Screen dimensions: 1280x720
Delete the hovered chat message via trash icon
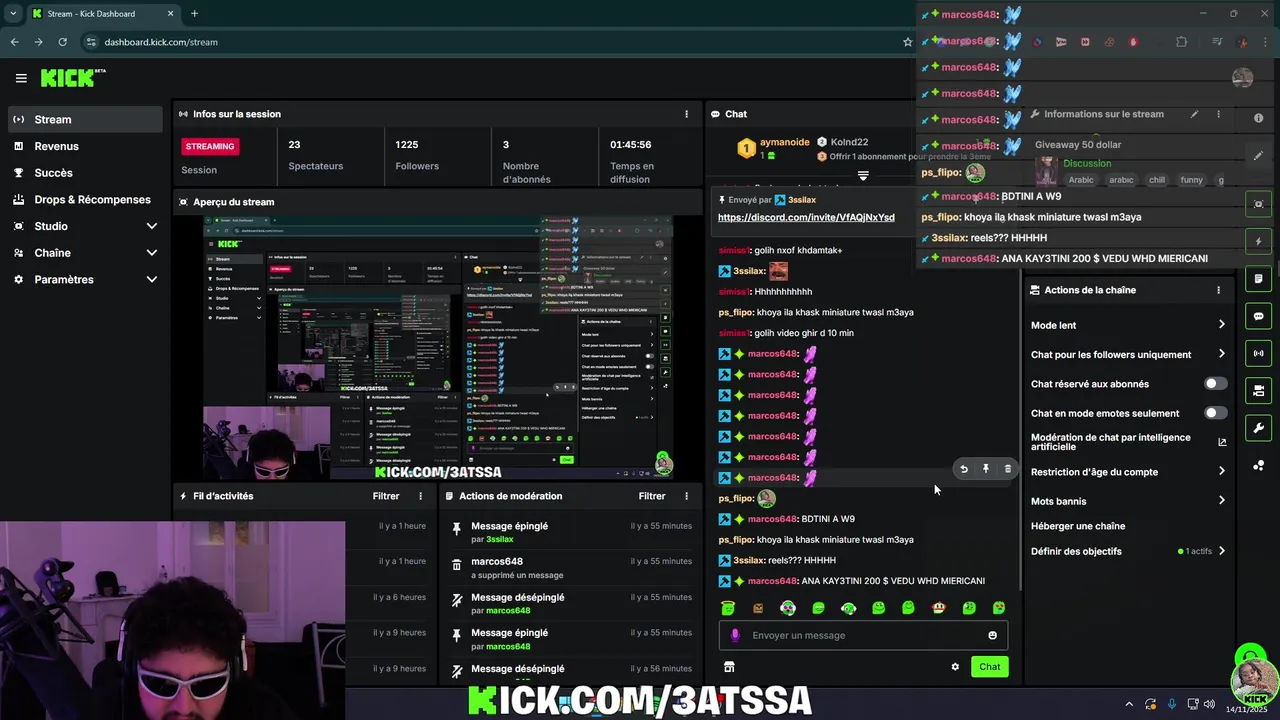coord(1007,469)
